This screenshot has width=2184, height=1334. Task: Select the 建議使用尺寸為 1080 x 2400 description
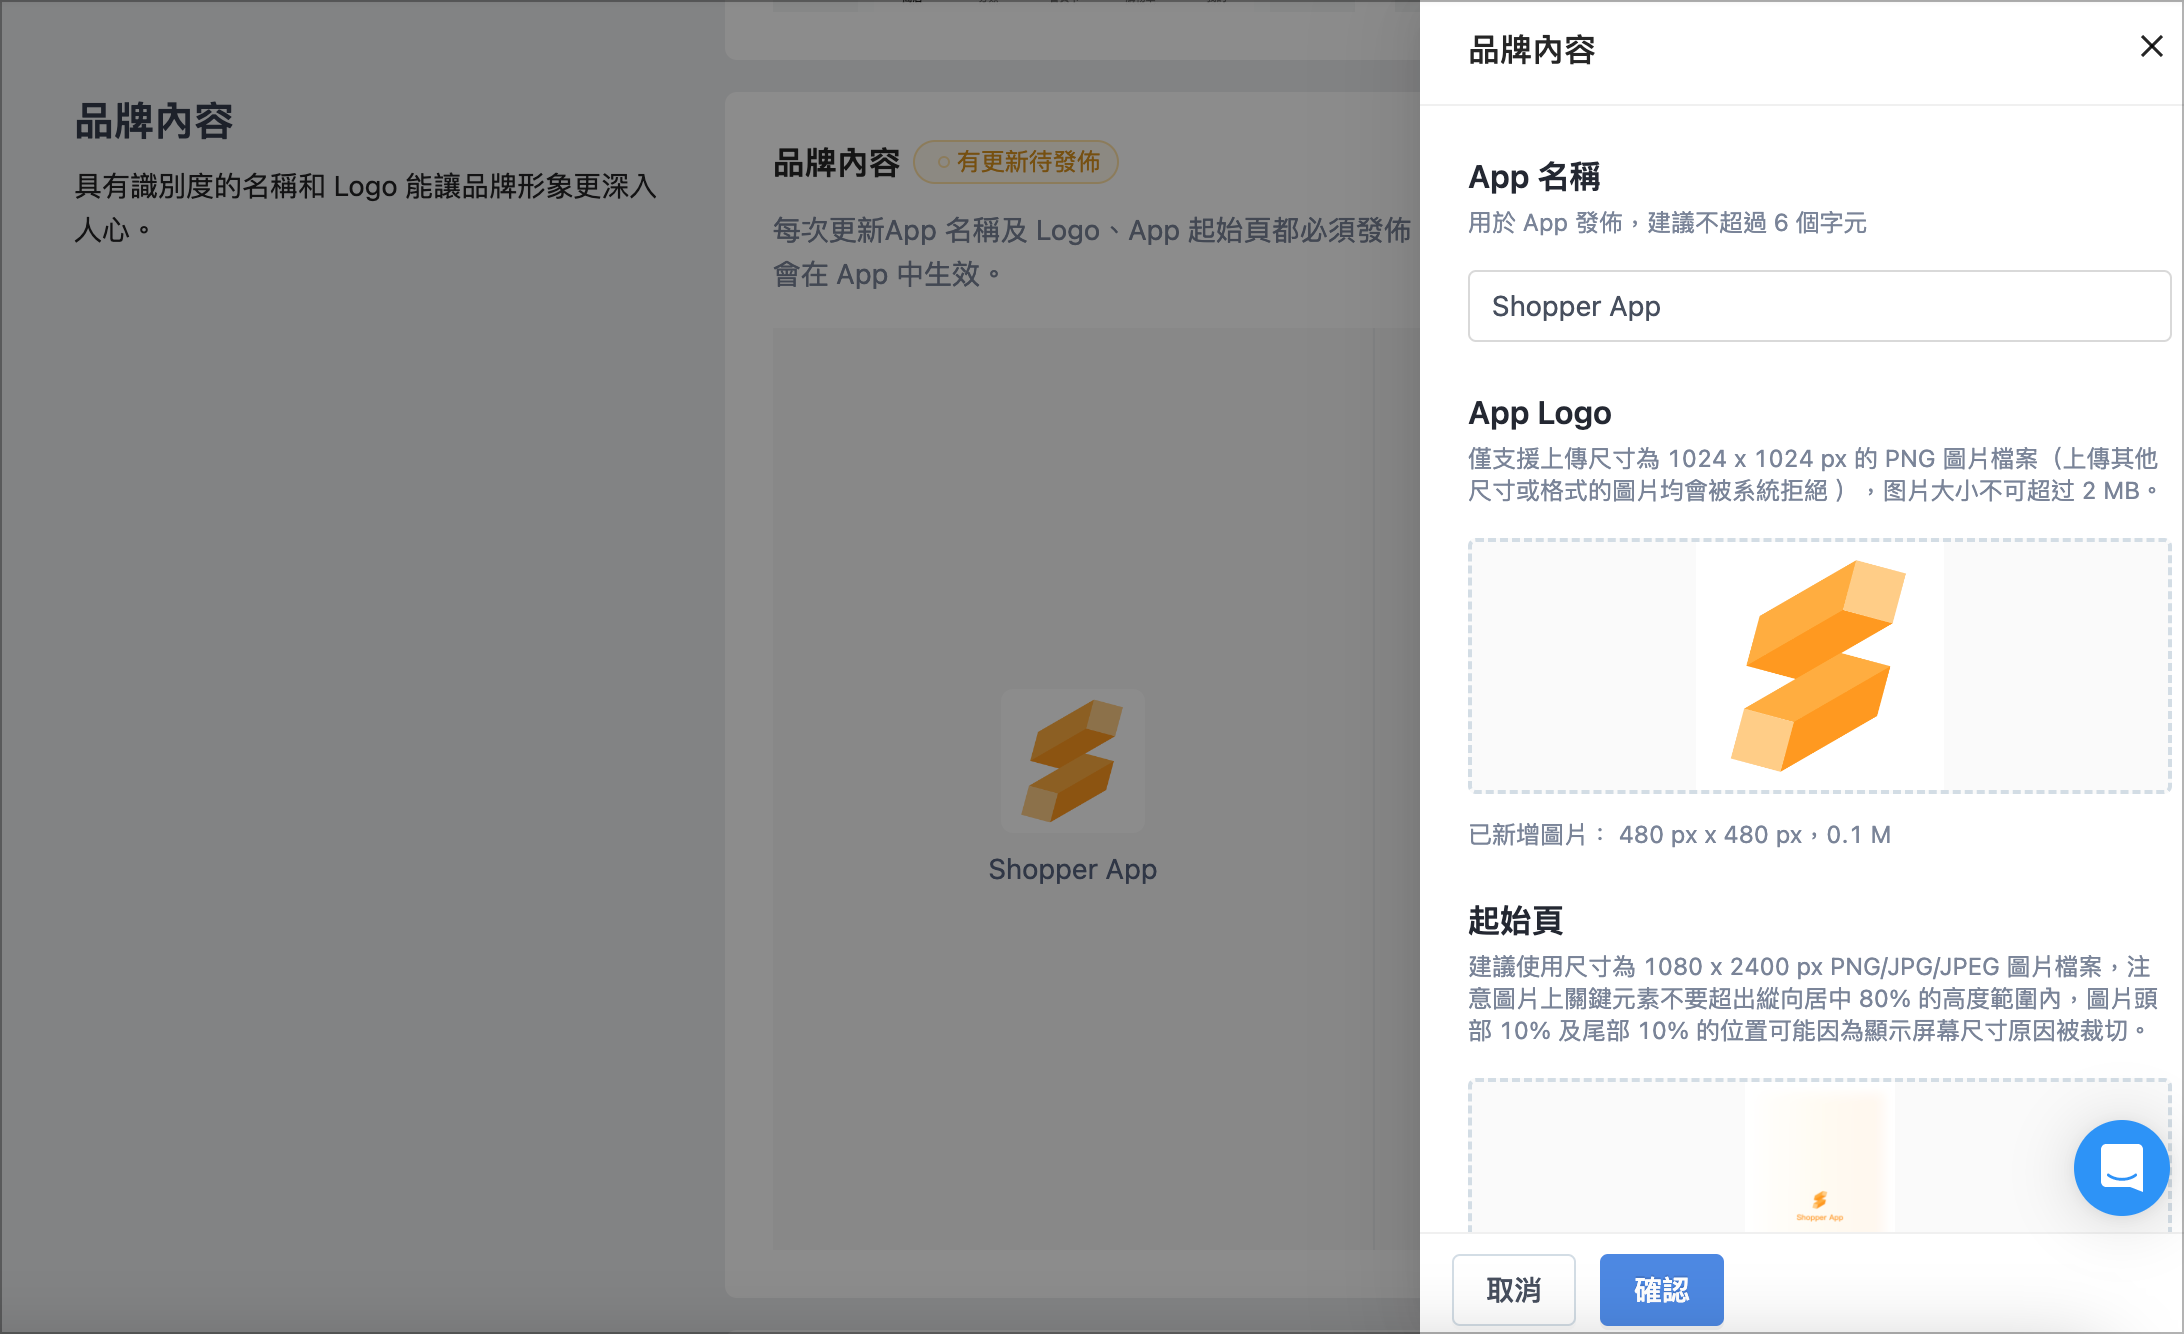pos(1813,998)
